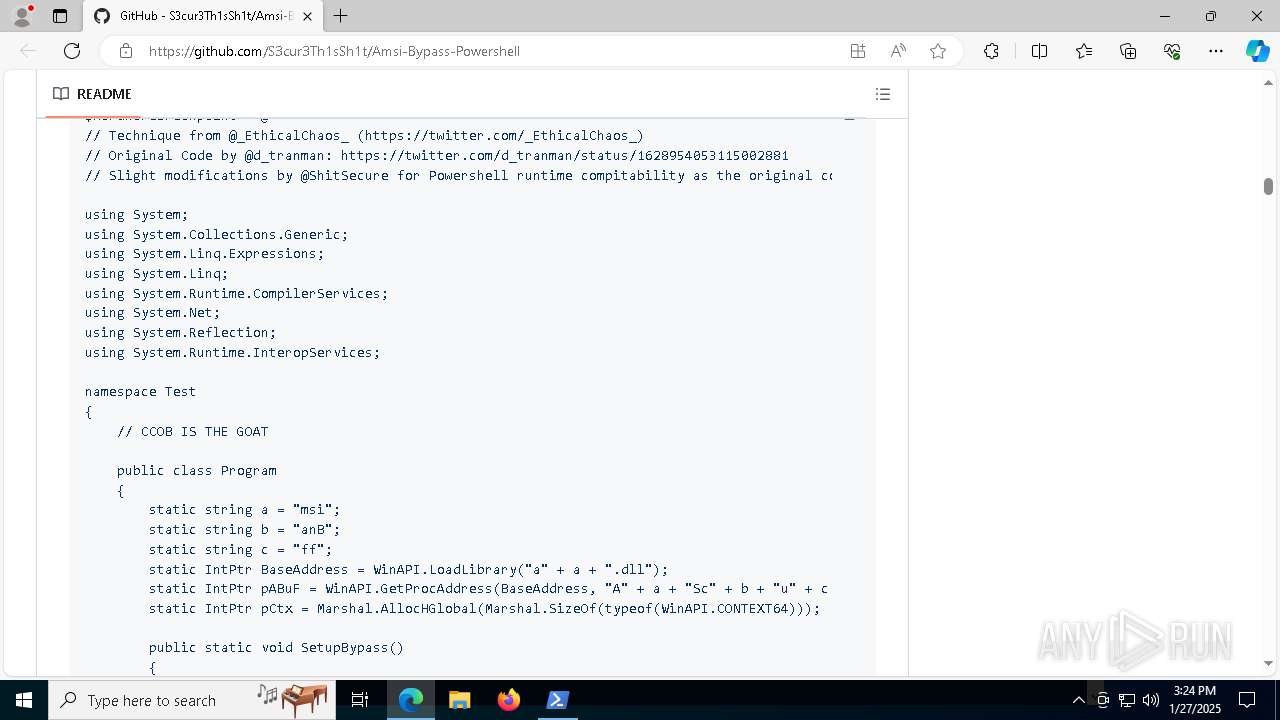Click the "using System.Linq.Expressions;" line
Image resolution: width=1280 pixels, height=720 pixels.
point(205,254)
